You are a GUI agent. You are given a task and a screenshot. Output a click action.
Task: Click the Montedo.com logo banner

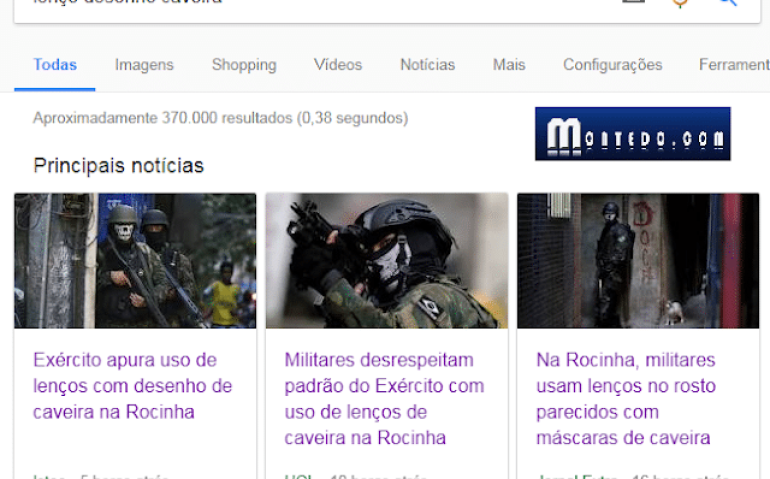pyautogui.click(x=632, y=134)
